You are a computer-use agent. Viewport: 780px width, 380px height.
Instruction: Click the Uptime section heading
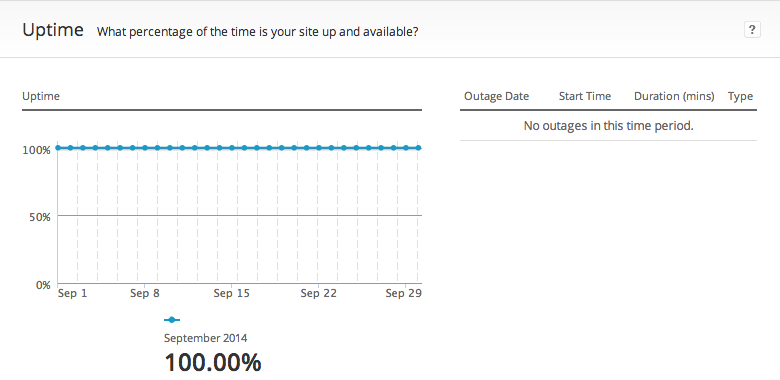click(x=53, y=30)
